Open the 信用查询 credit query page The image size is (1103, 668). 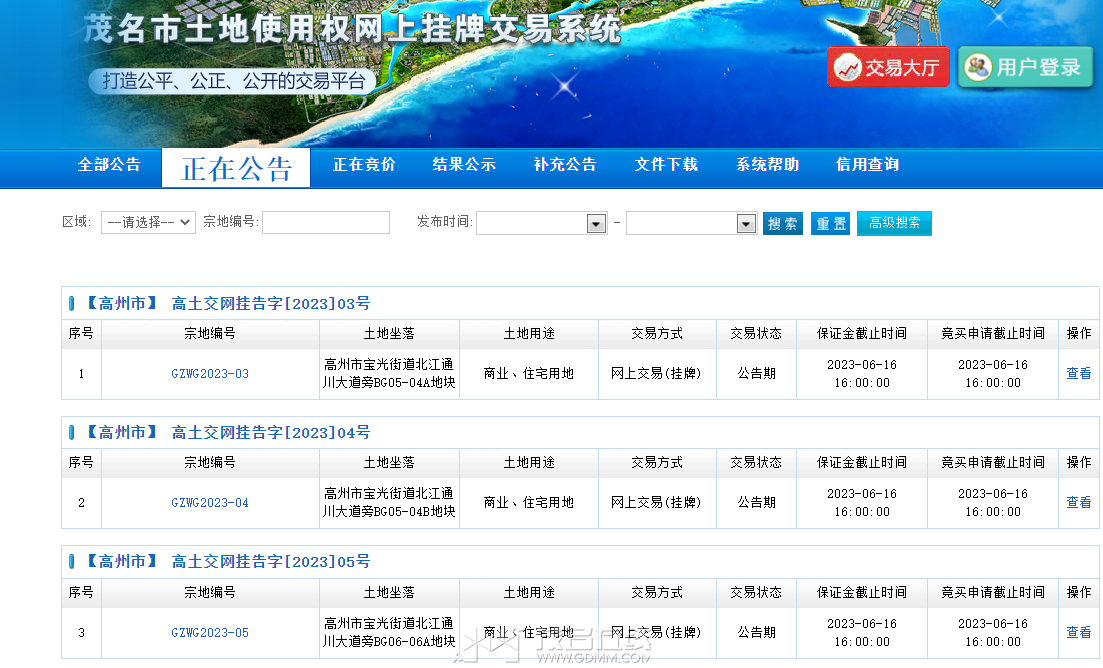tap(867, 165)
